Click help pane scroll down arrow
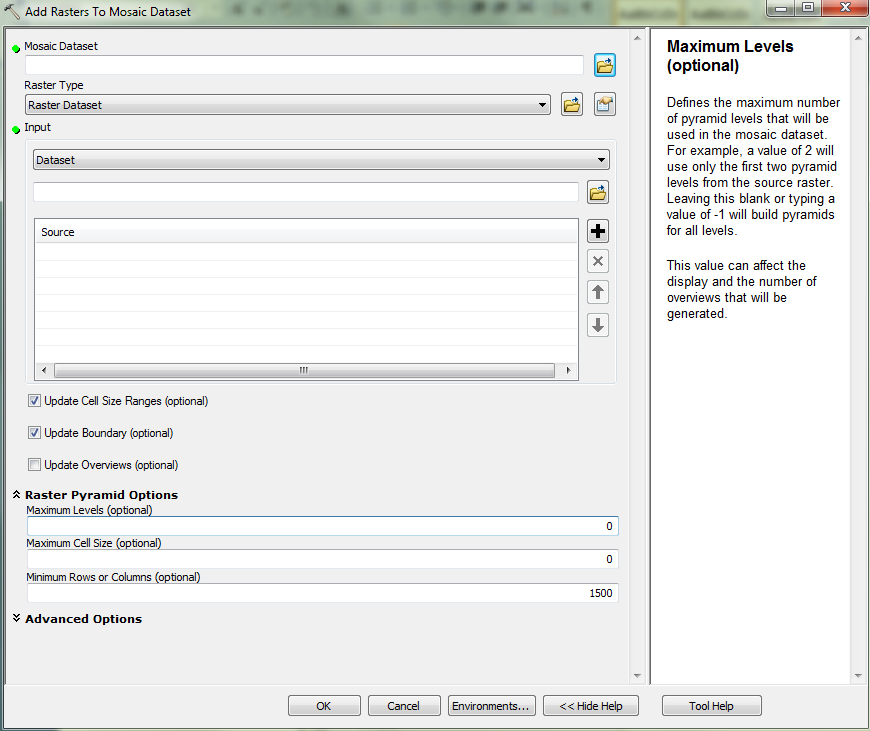The height and width of the screenshot is (731, 870). (x=858, y=675)
